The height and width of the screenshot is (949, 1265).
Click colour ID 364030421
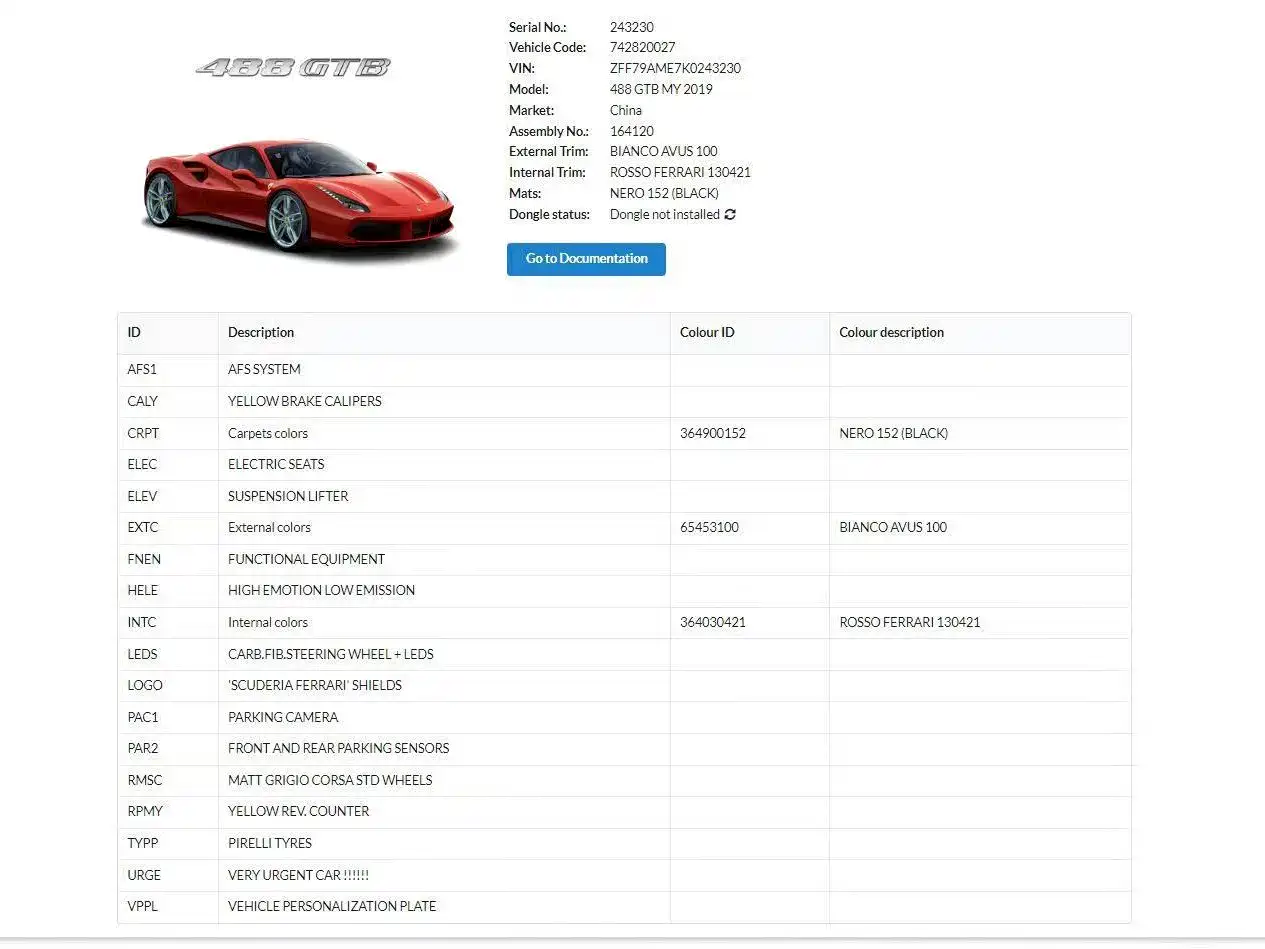pyautogui.click(x=713, y=623)
